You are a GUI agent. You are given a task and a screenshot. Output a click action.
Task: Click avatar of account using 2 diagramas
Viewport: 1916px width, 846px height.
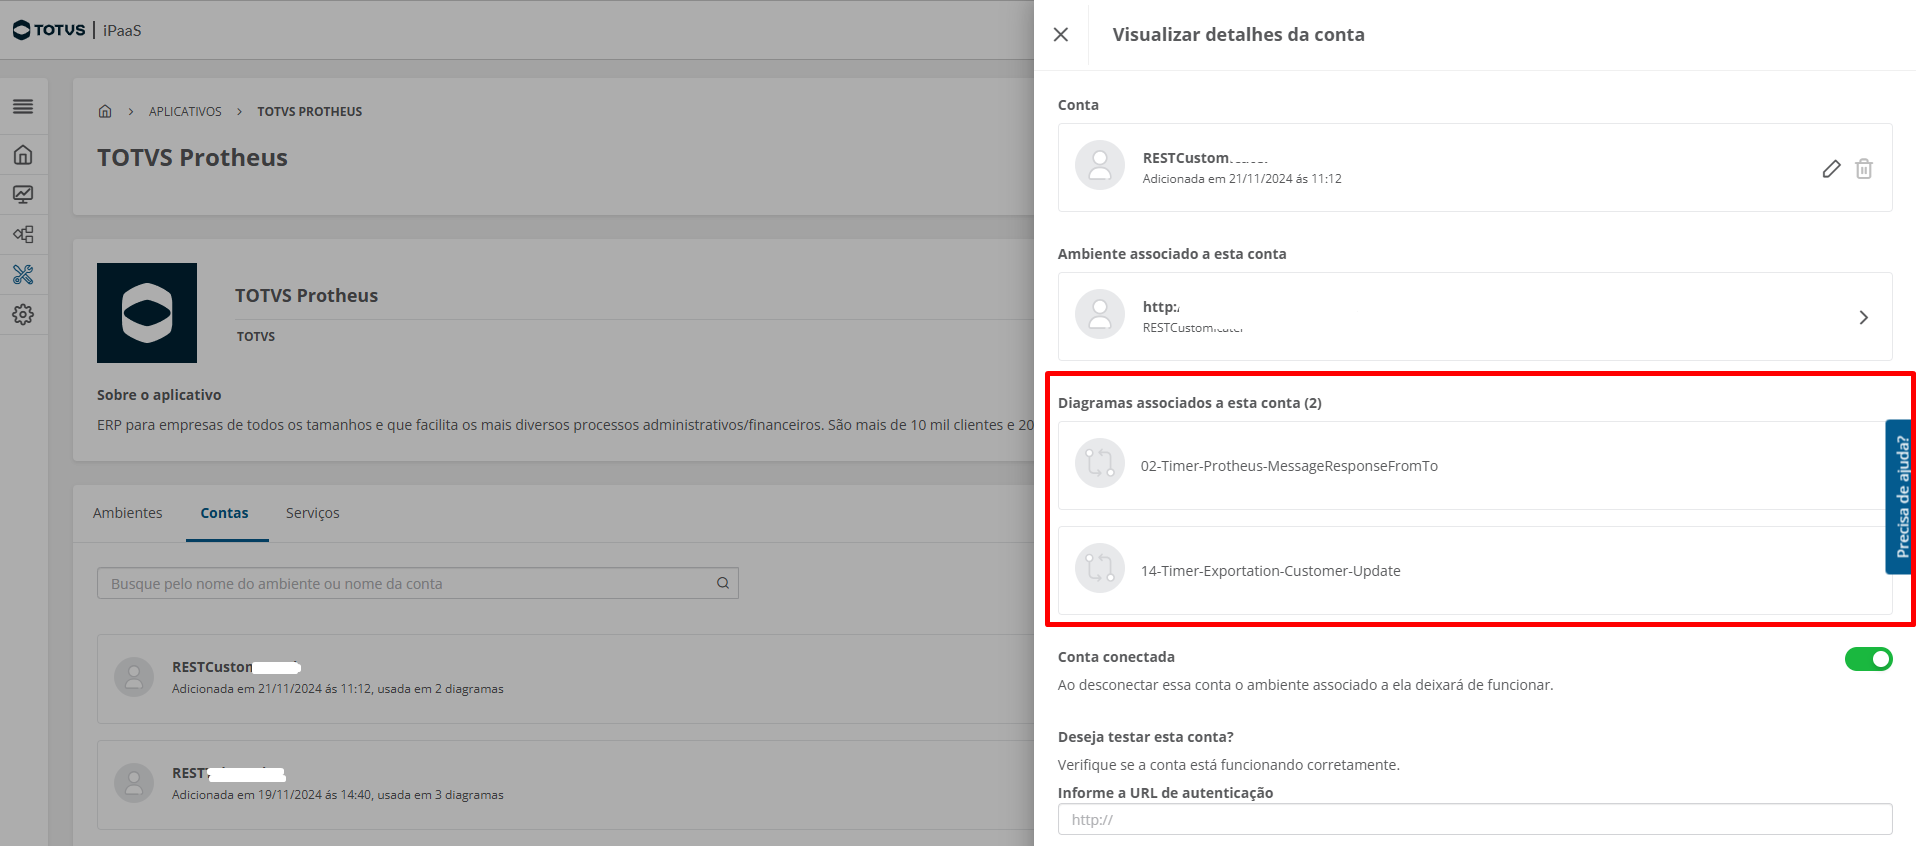[x=134, y=677]
